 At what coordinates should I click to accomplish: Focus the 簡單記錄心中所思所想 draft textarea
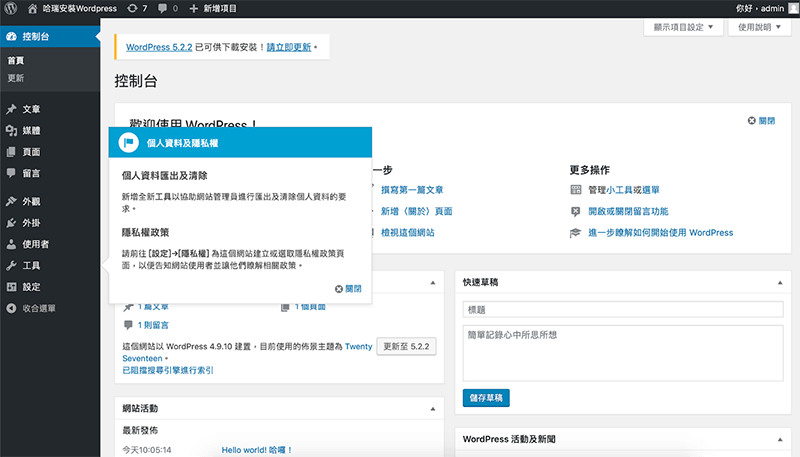coord(623,353)
